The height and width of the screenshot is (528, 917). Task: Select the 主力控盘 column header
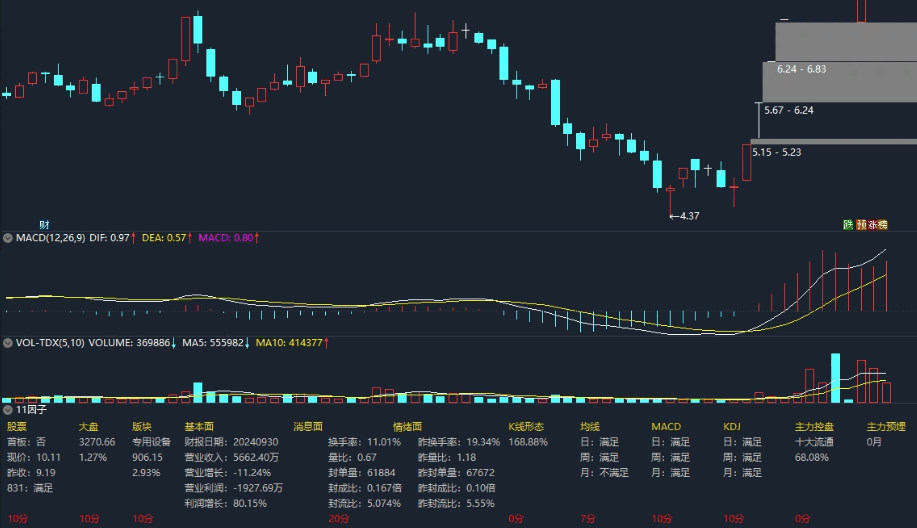tap(815, 427)
